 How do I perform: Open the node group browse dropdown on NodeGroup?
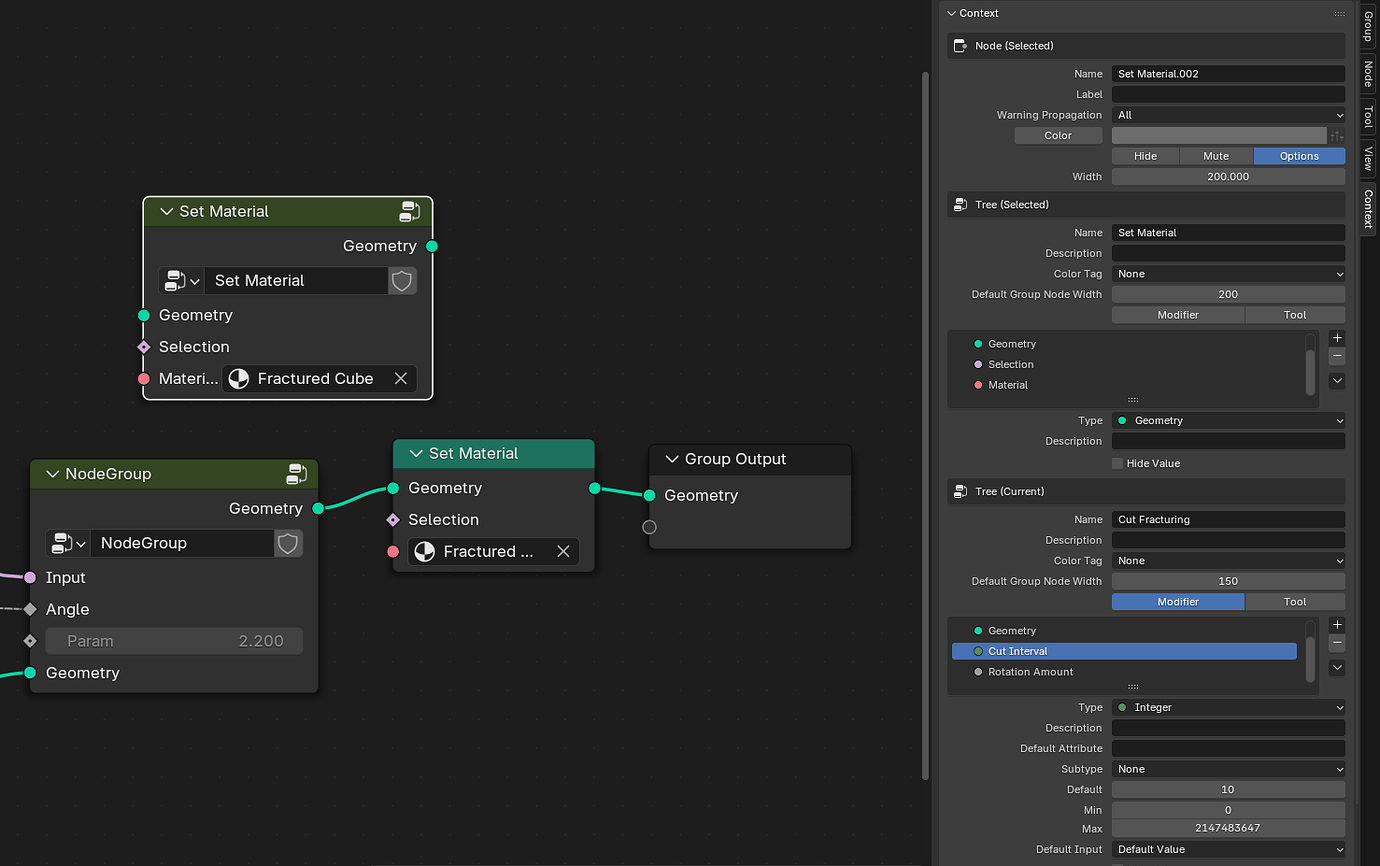(x=68, y=543)
